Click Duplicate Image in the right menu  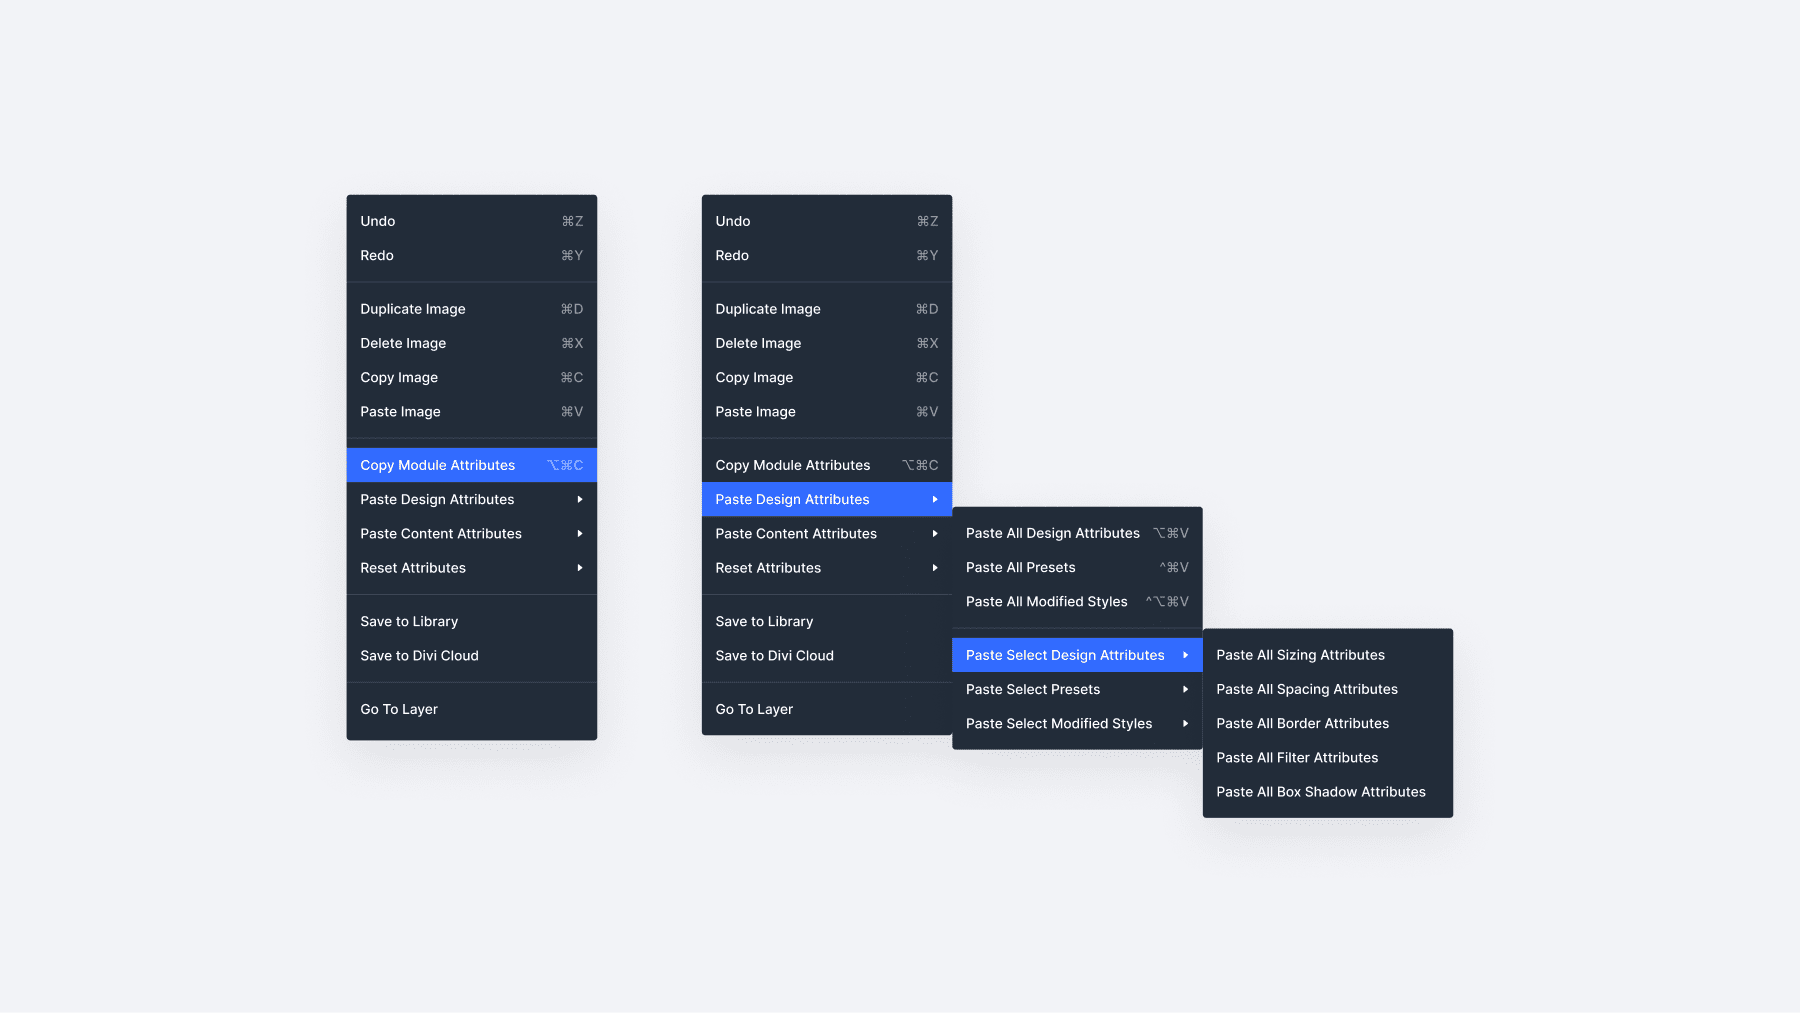pos(768,309)
